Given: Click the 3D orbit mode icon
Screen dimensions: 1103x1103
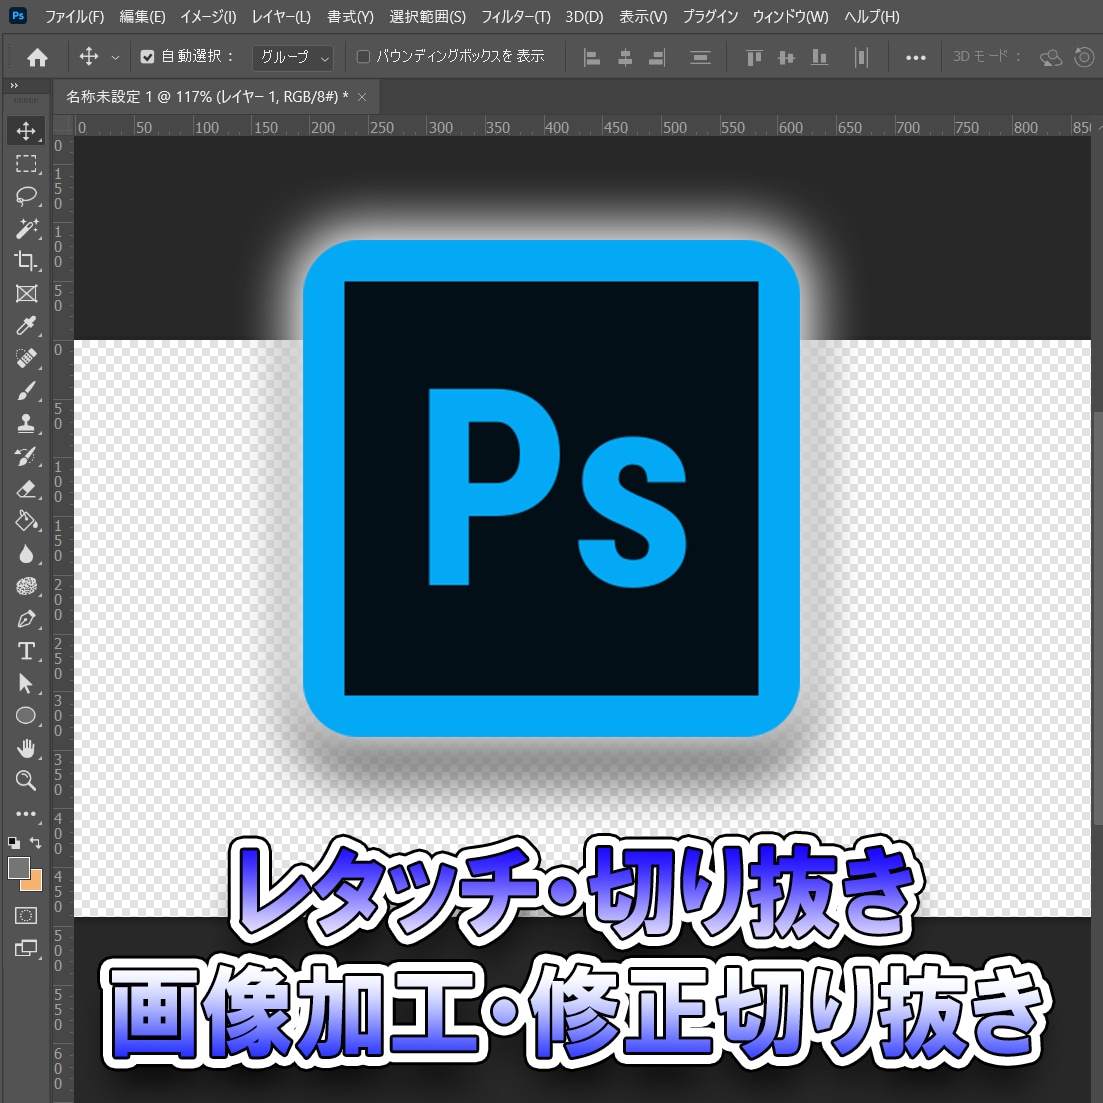Looking at the screenshot, I should 1051,58.
